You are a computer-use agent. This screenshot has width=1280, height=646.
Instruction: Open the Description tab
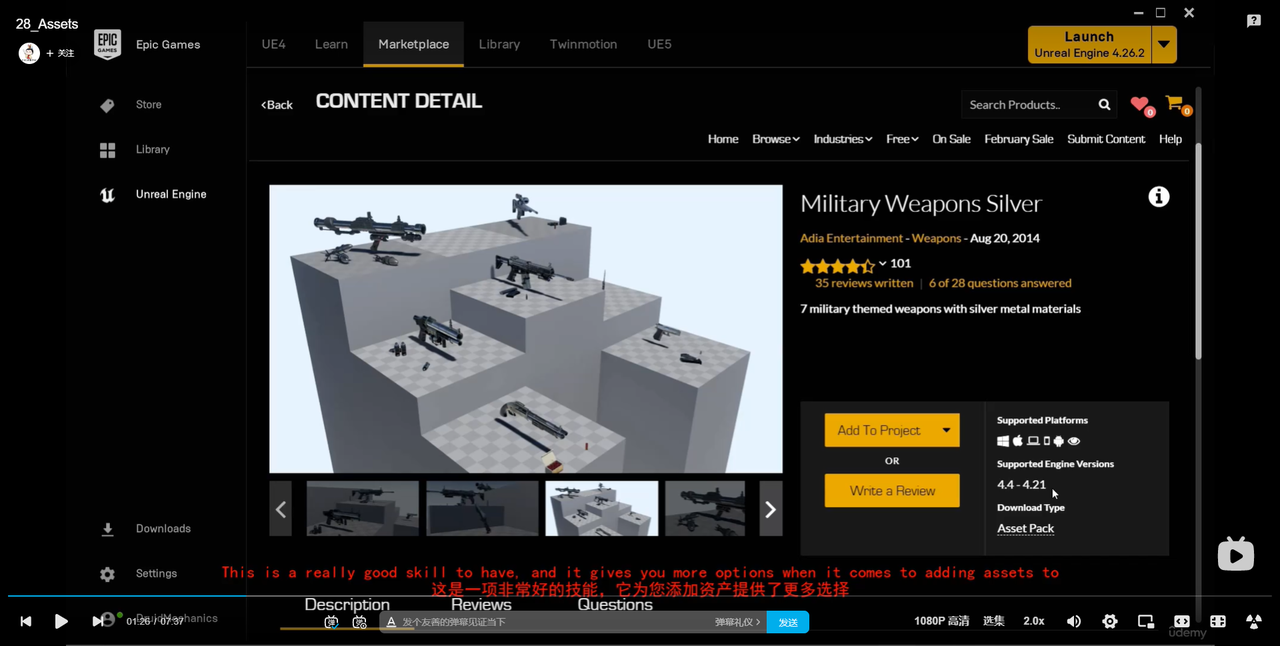[347, 605]
